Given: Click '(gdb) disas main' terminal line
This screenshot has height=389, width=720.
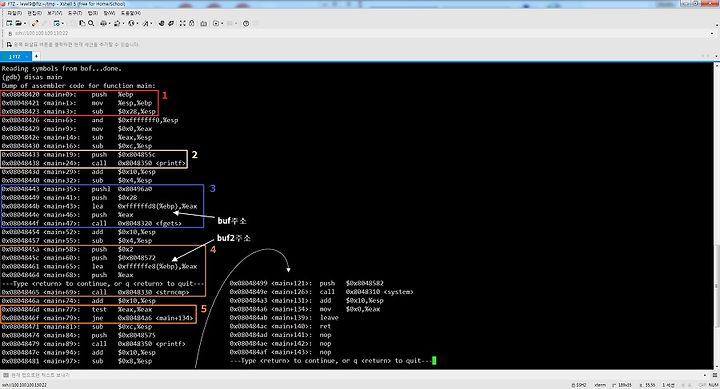Looking at the screenshot, I should point(32,77).
